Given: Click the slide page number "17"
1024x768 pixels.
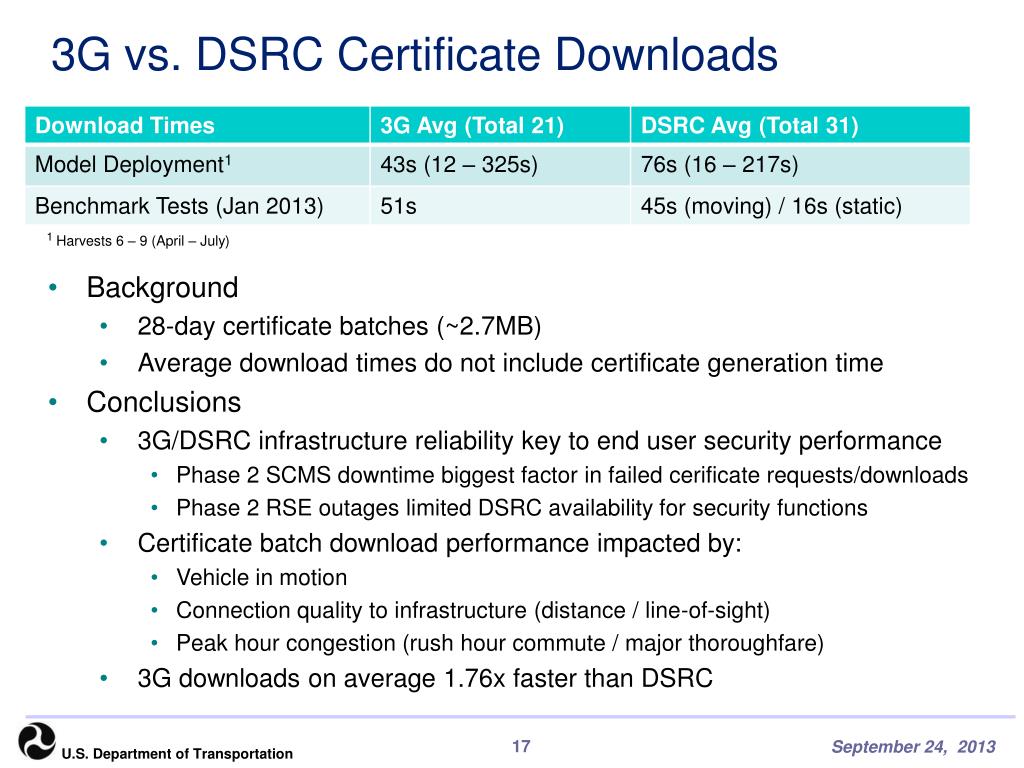Looking at the screenshot, I should pos(521,746).
